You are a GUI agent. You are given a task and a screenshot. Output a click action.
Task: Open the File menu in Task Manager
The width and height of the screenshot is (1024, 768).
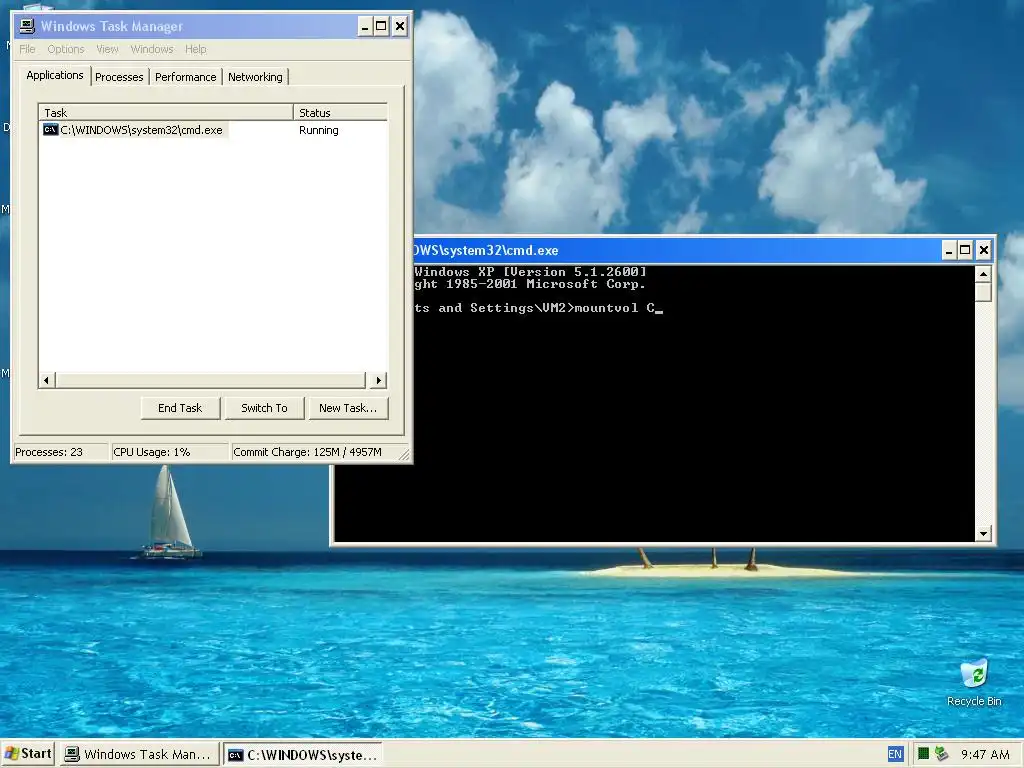click(x=27, y=49)
